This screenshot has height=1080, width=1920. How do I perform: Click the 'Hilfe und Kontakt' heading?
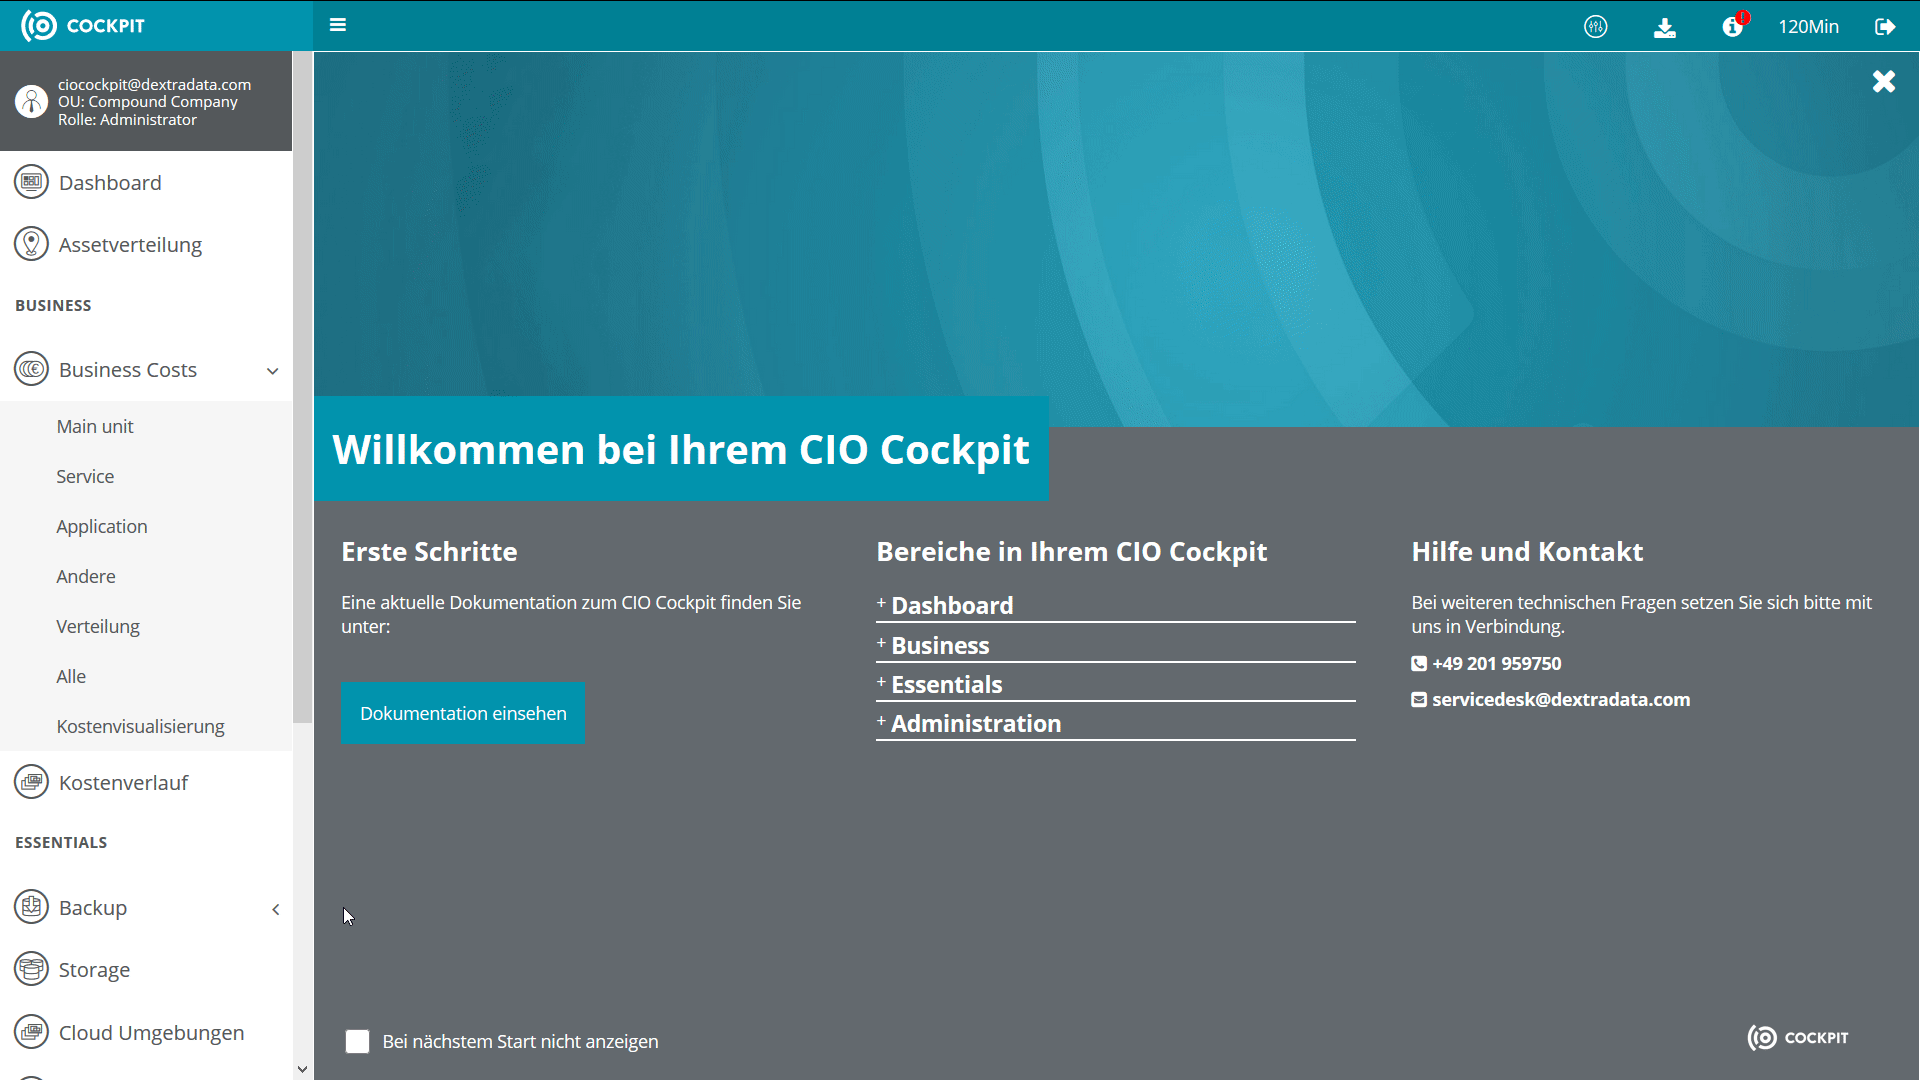point(1527,552)
